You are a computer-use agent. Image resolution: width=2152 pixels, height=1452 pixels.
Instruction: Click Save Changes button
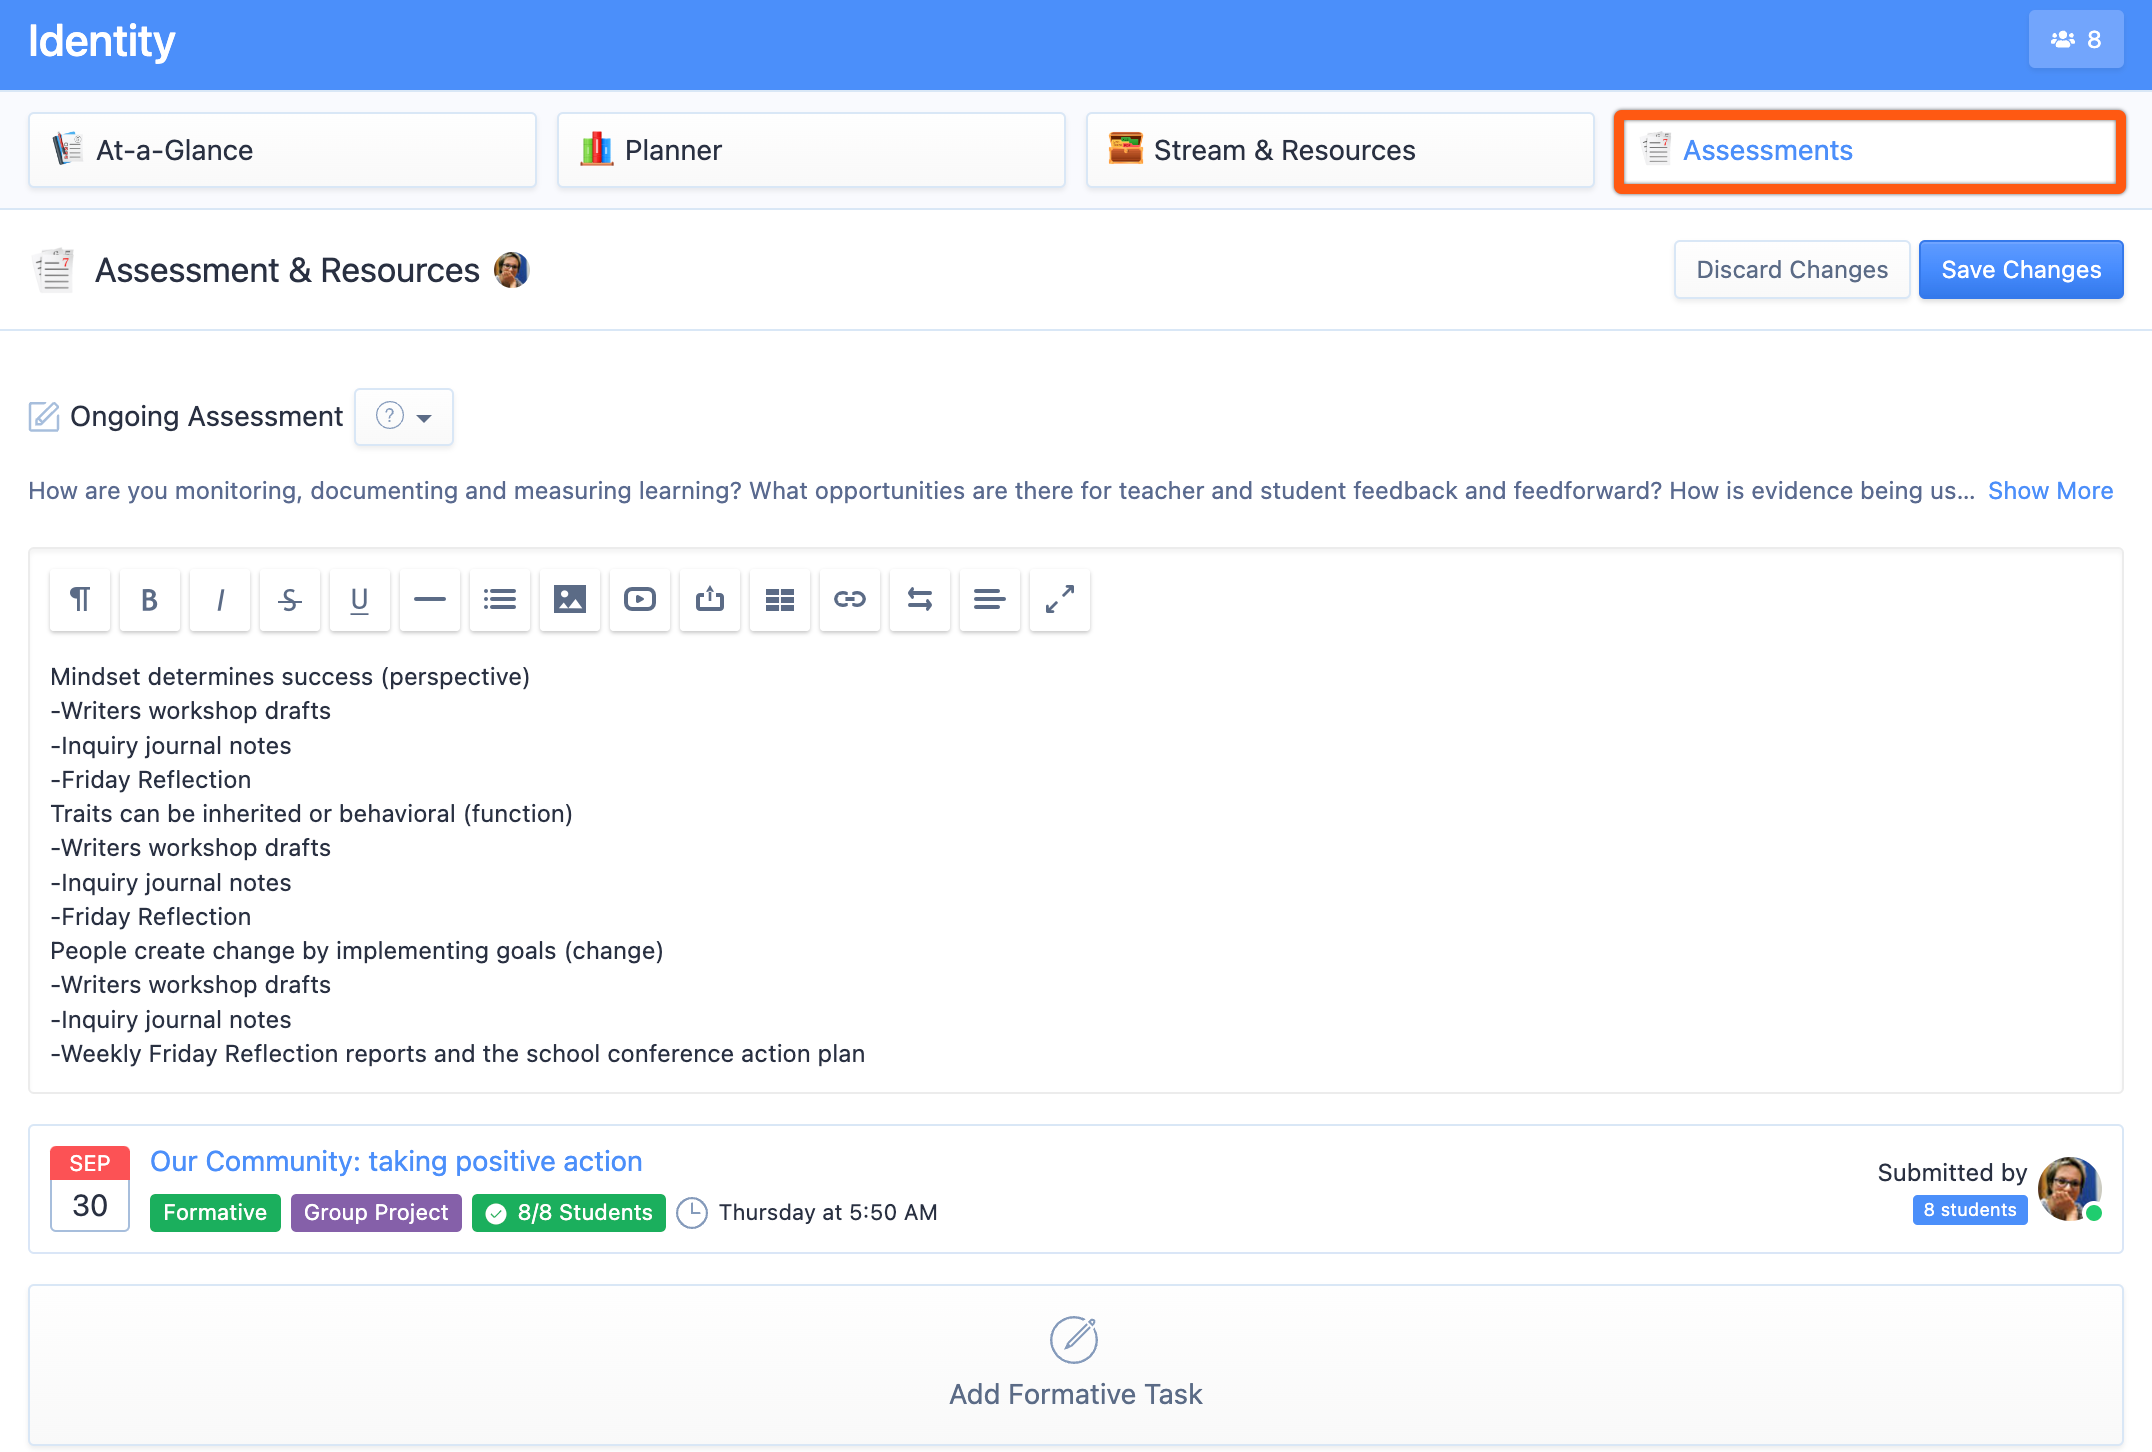pos(2020,270)
